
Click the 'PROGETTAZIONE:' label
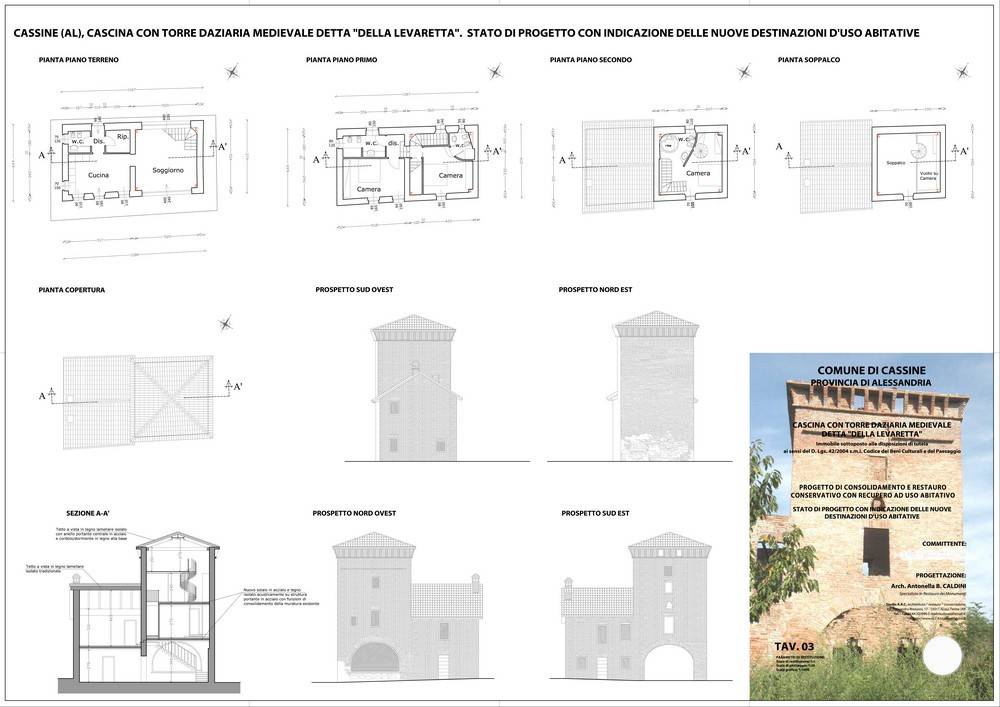[x=940, y=574]
